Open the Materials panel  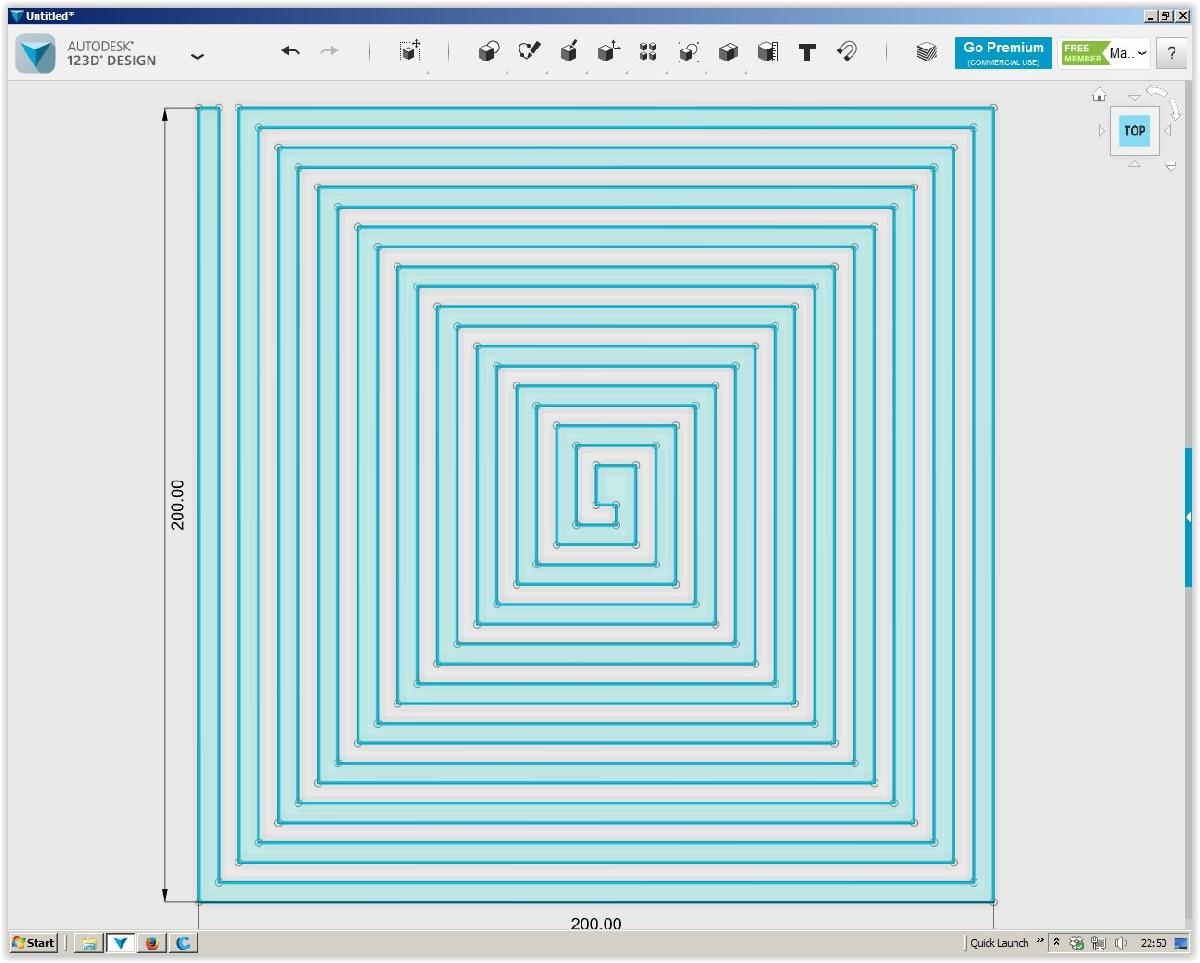(x=926, y=53)
